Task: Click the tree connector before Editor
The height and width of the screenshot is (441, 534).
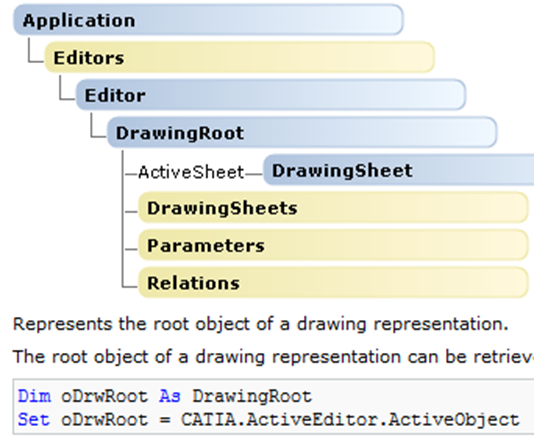Action: click(x=67, y=88)
